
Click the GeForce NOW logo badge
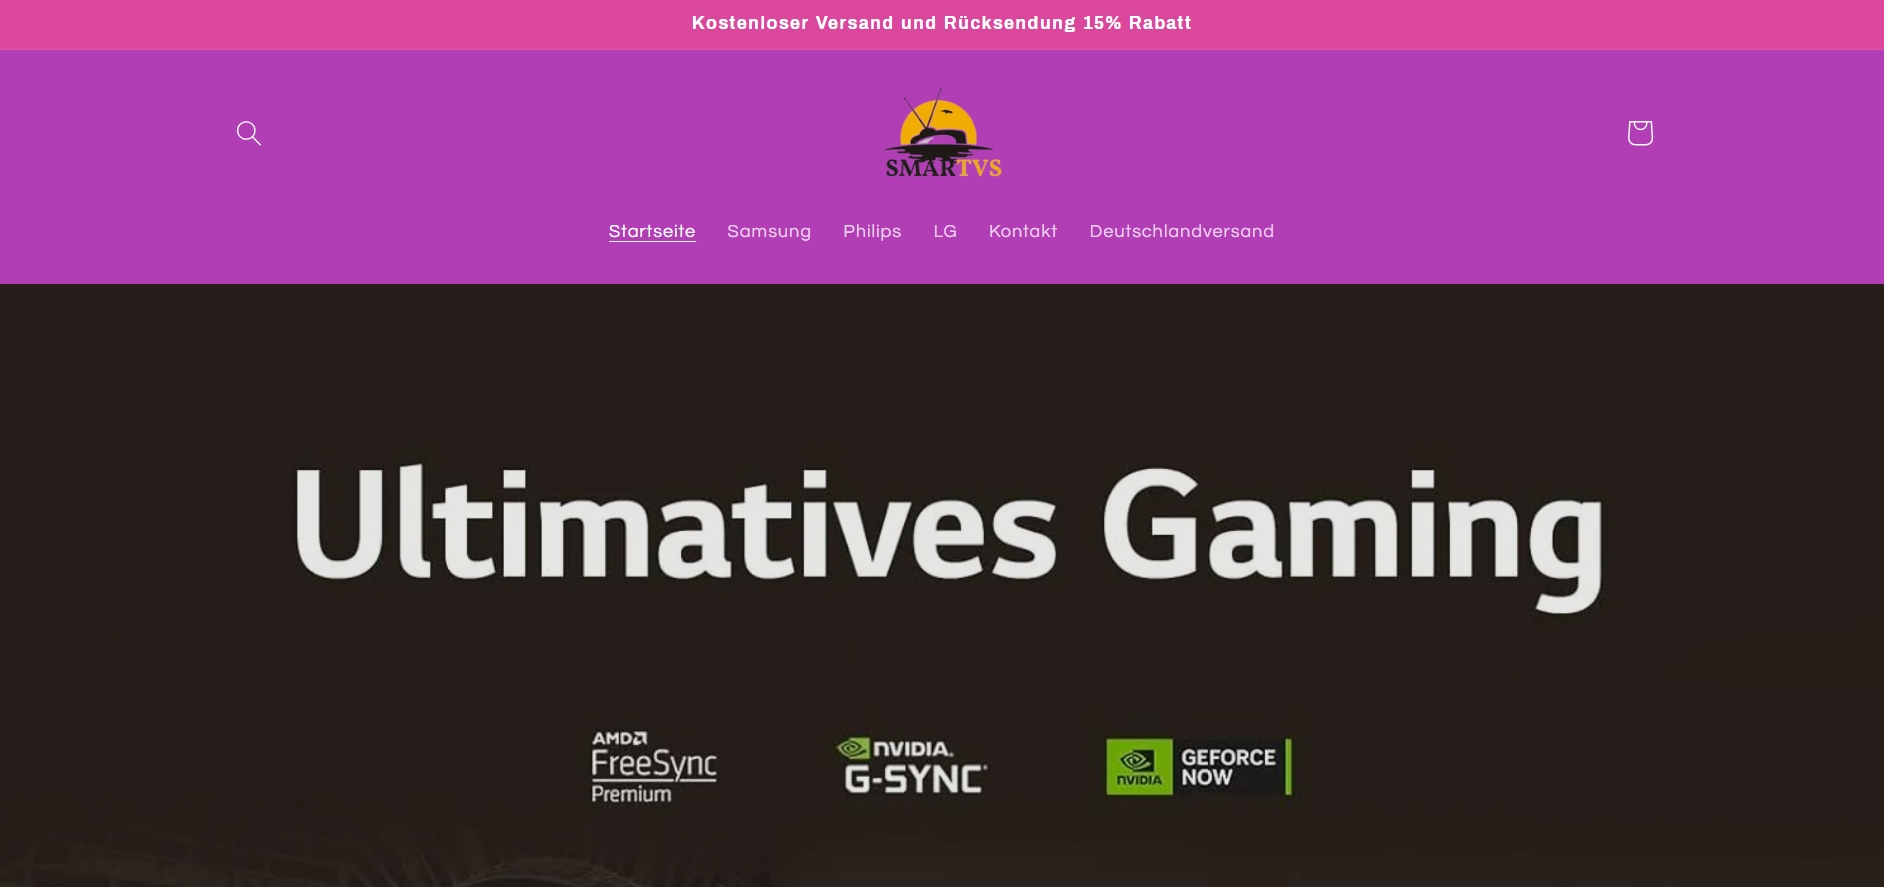coord(1198,767)
